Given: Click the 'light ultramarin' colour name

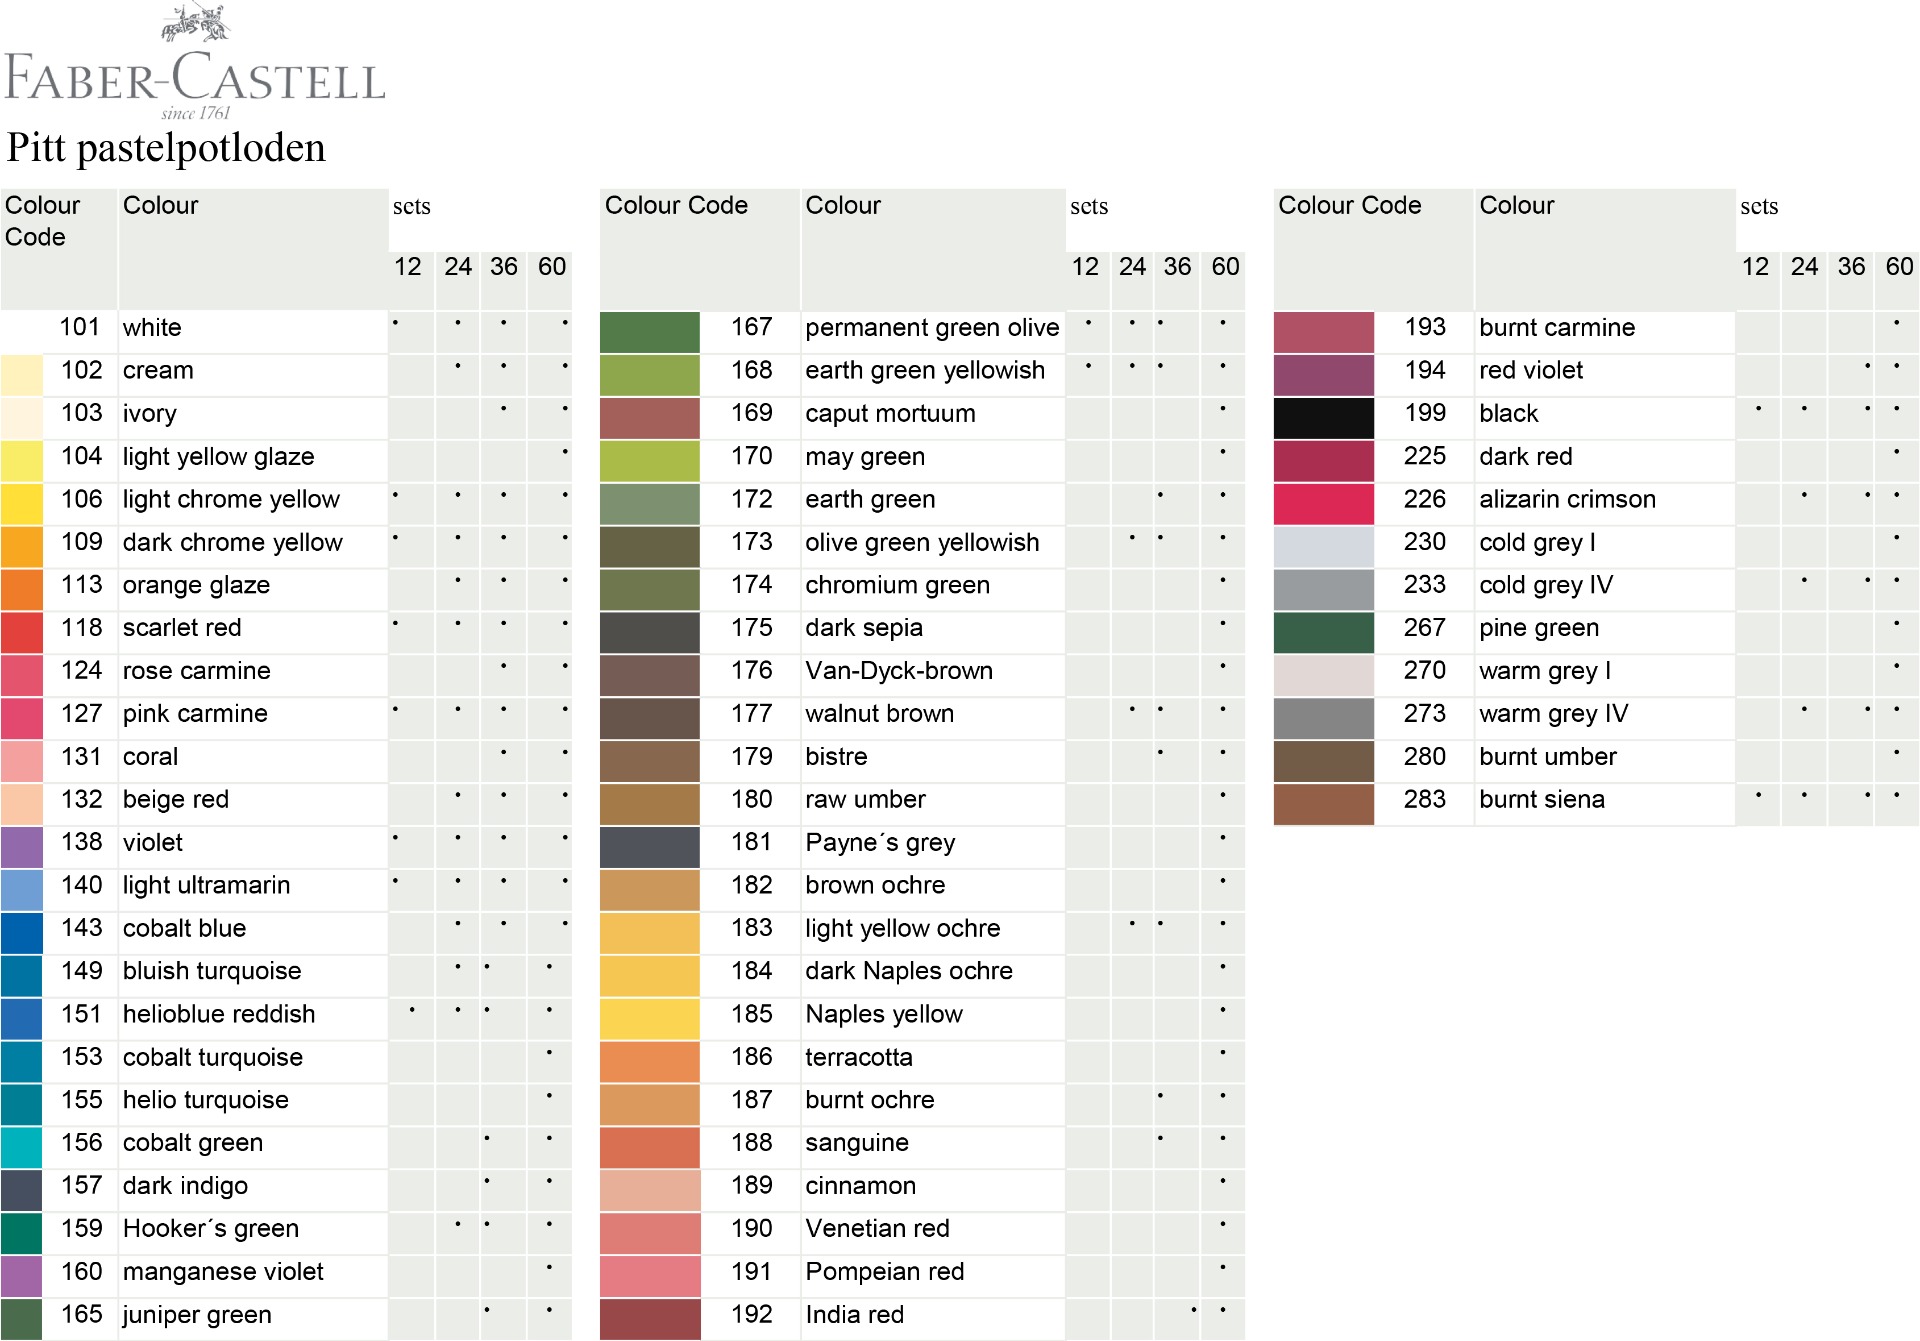Looking at the screenshot, I should click(206, 885).
